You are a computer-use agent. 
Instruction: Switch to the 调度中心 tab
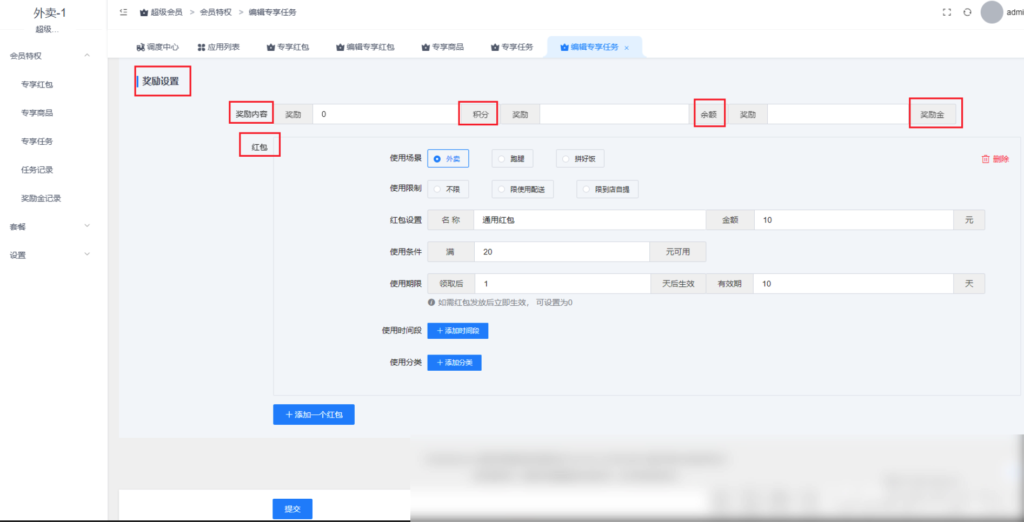(157, 47)
